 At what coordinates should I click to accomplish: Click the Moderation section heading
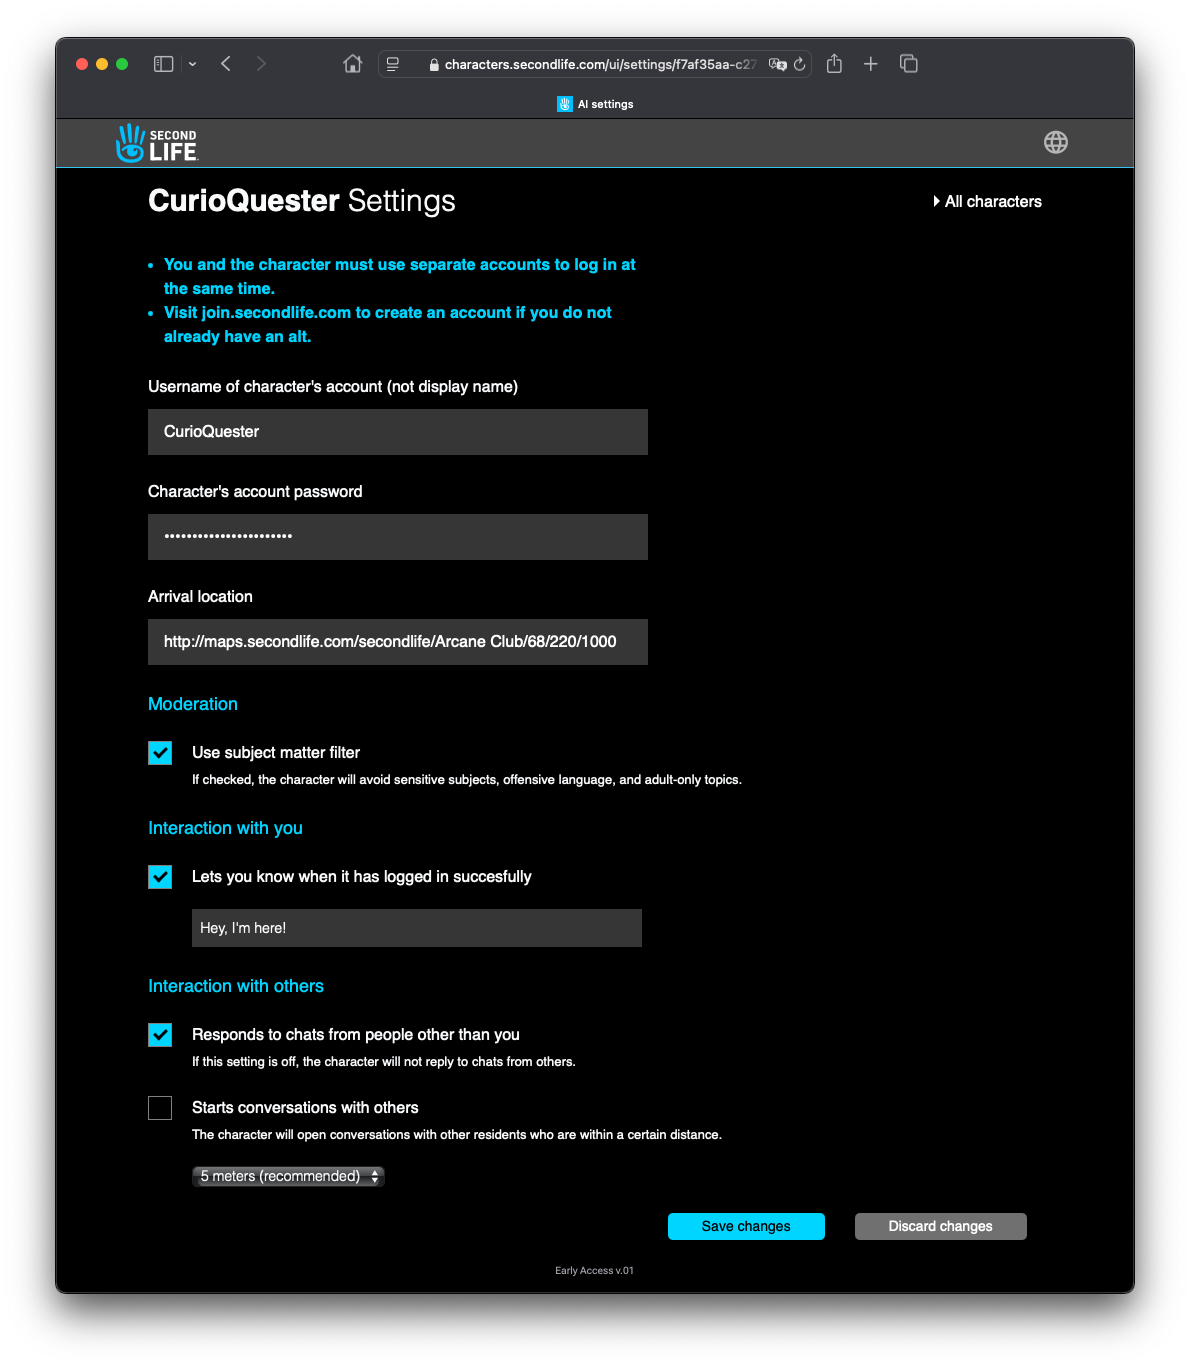tap(193, 704)
